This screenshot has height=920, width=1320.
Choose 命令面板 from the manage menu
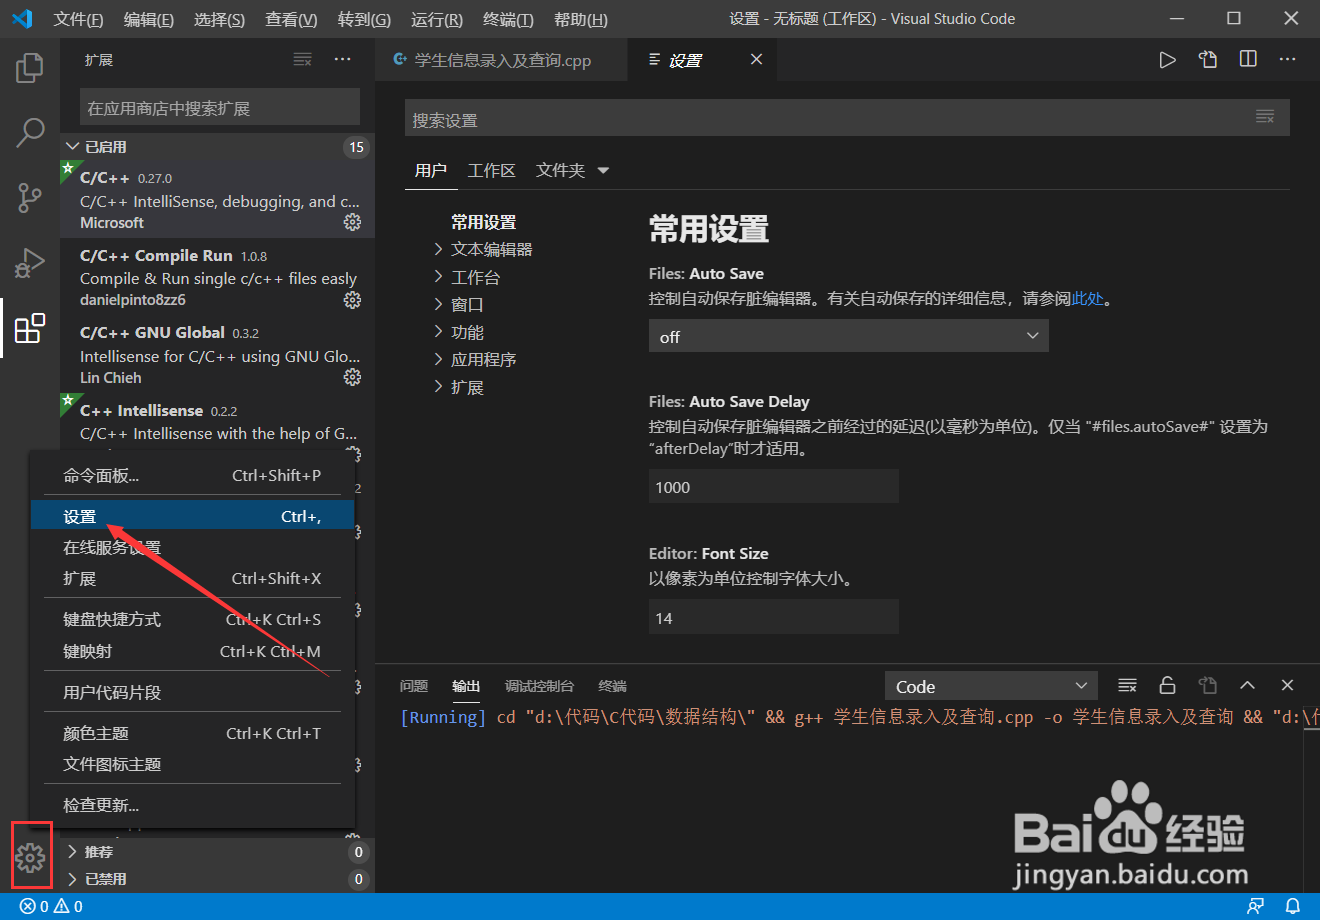pyautogui.click(x=193, y=476)
